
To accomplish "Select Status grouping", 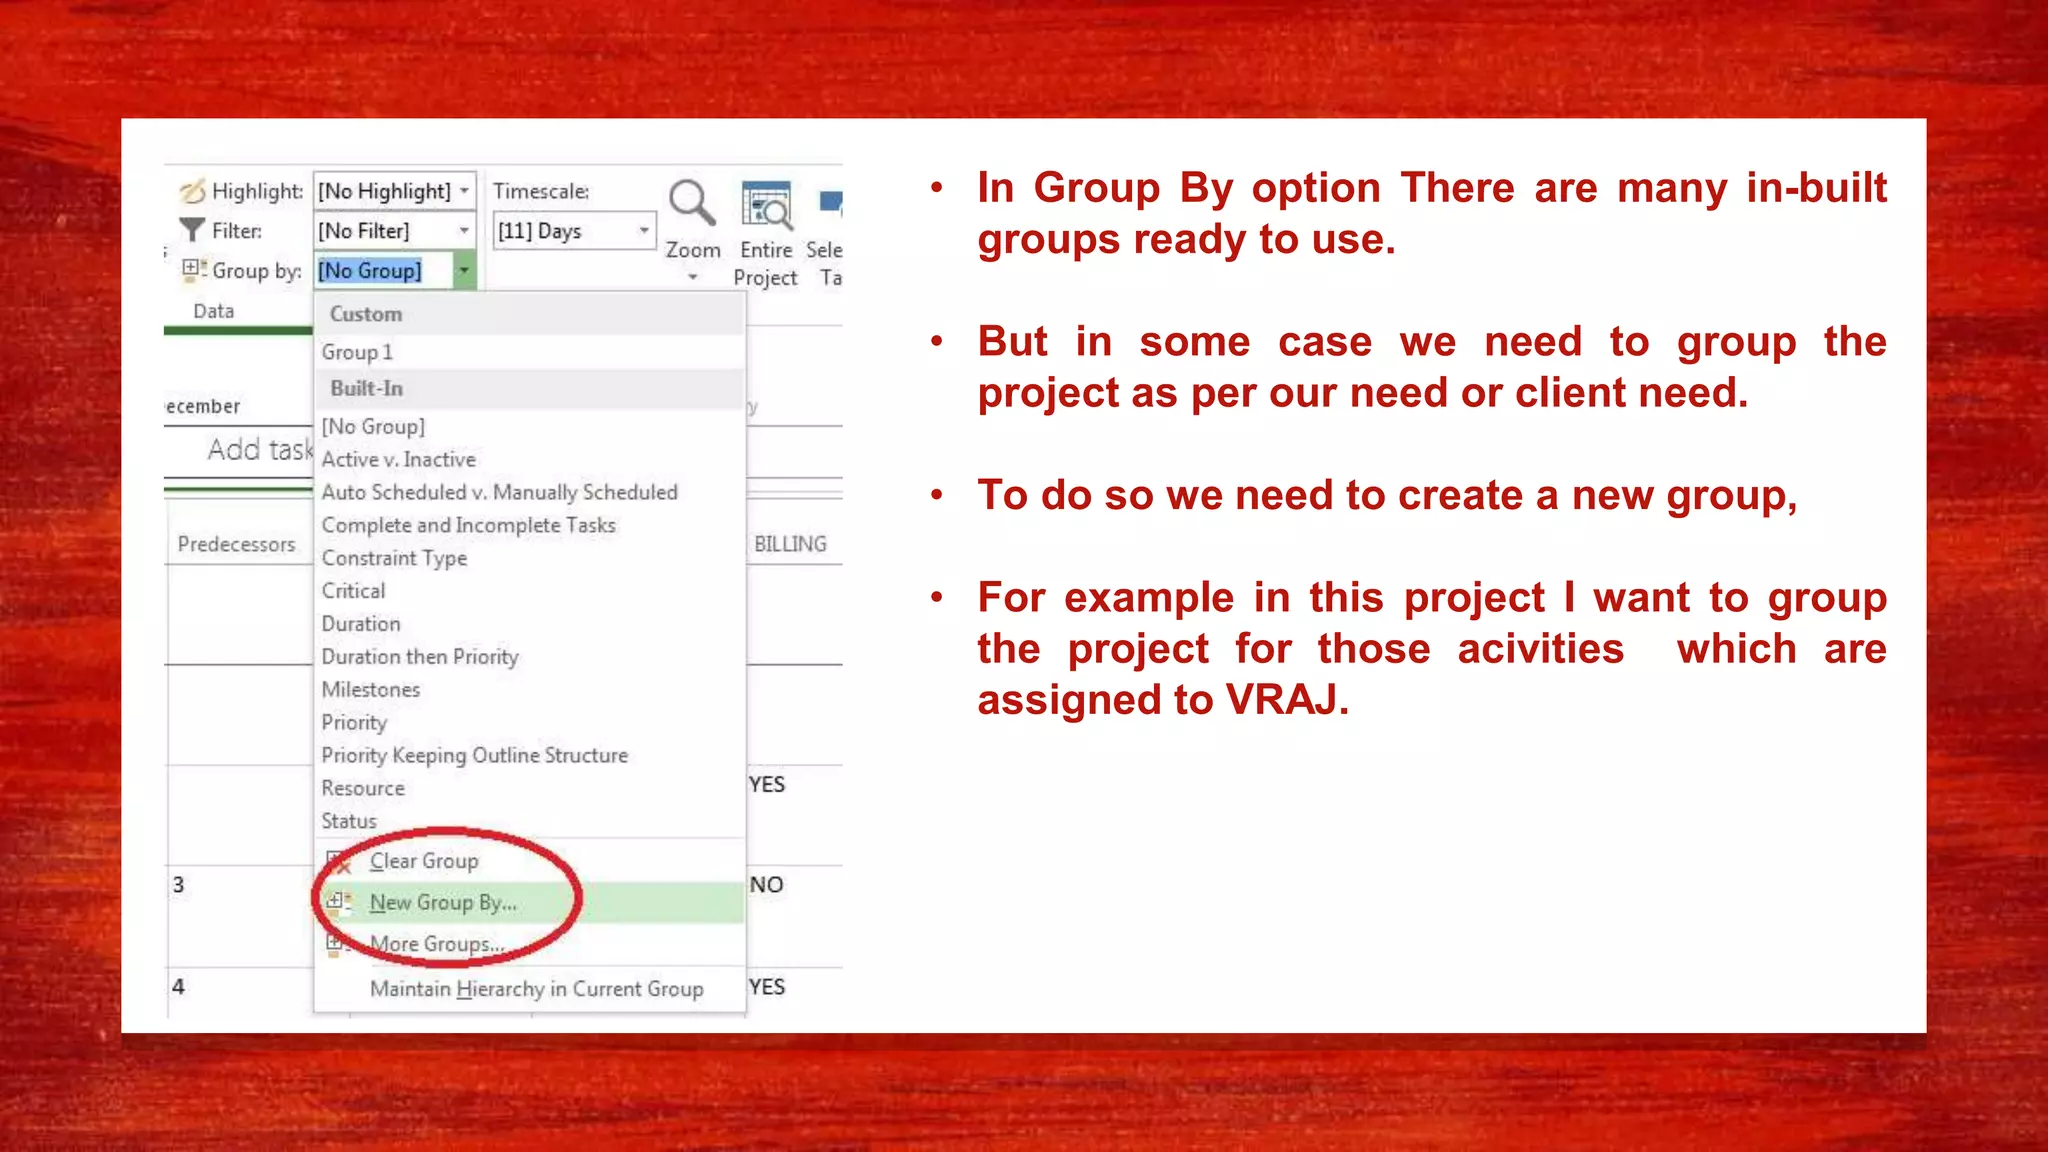I will point(530,821).
